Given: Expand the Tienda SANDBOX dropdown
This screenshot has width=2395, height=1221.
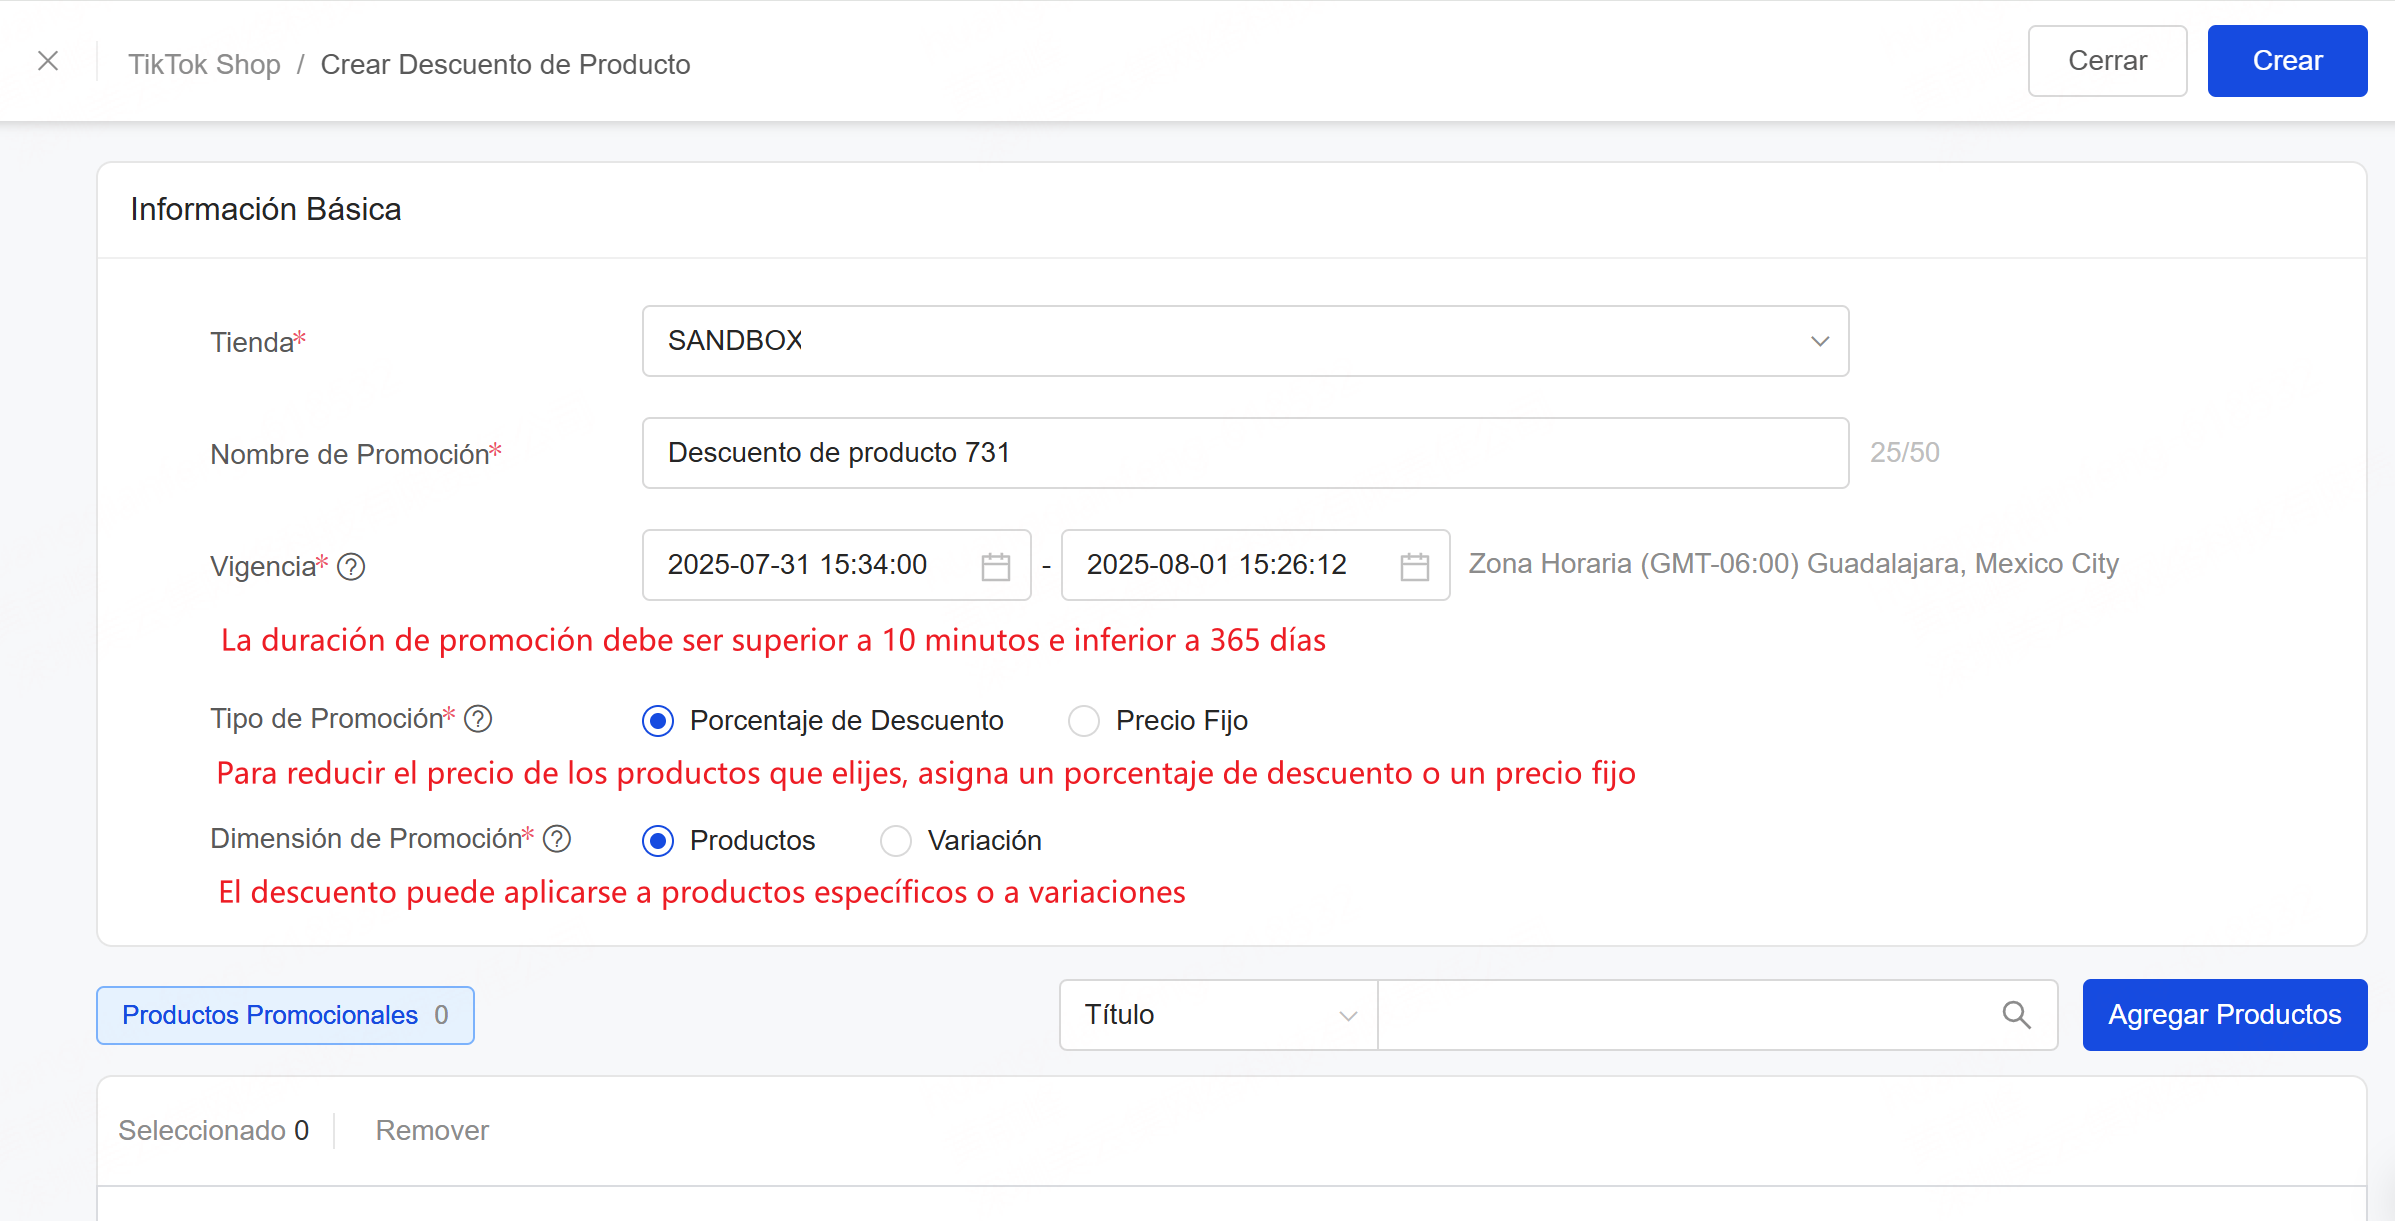Looking at the screenshot, I should tap(1245, 341).
